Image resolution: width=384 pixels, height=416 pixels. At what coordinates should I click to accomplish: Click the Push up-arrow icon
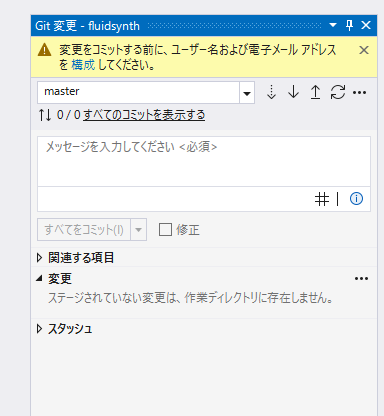[x=315, y=92]
